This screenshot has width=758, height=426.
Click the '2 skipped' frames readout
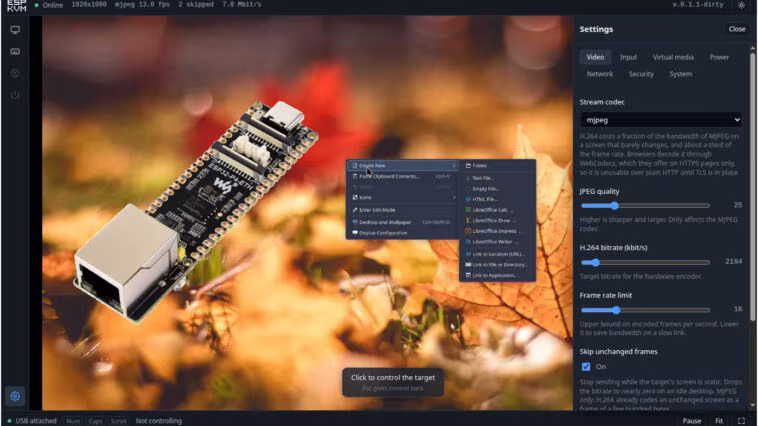196,4
